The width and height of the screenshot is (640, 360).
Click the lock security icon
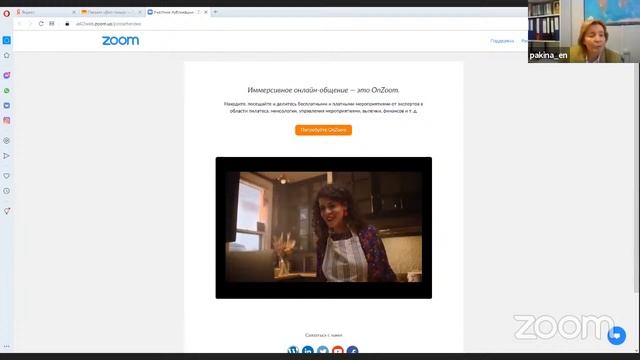click(67, 24)
